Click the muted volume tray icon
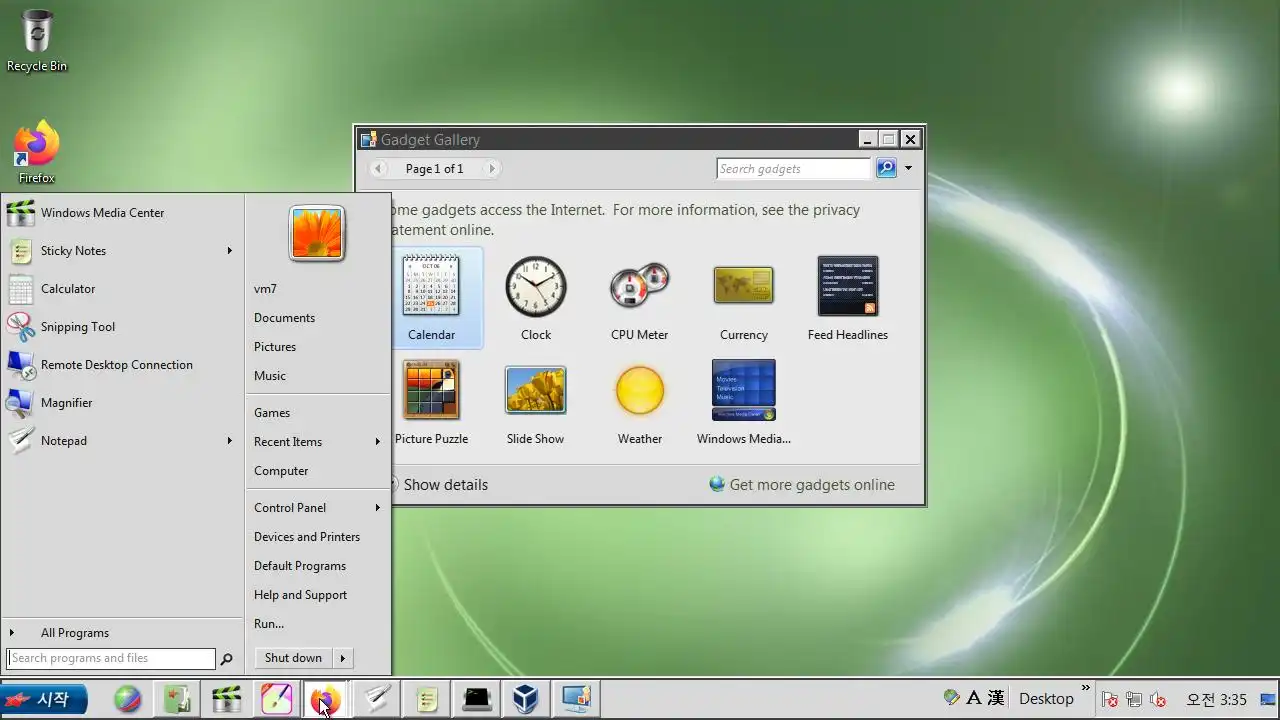 [x=1159, y=699]
